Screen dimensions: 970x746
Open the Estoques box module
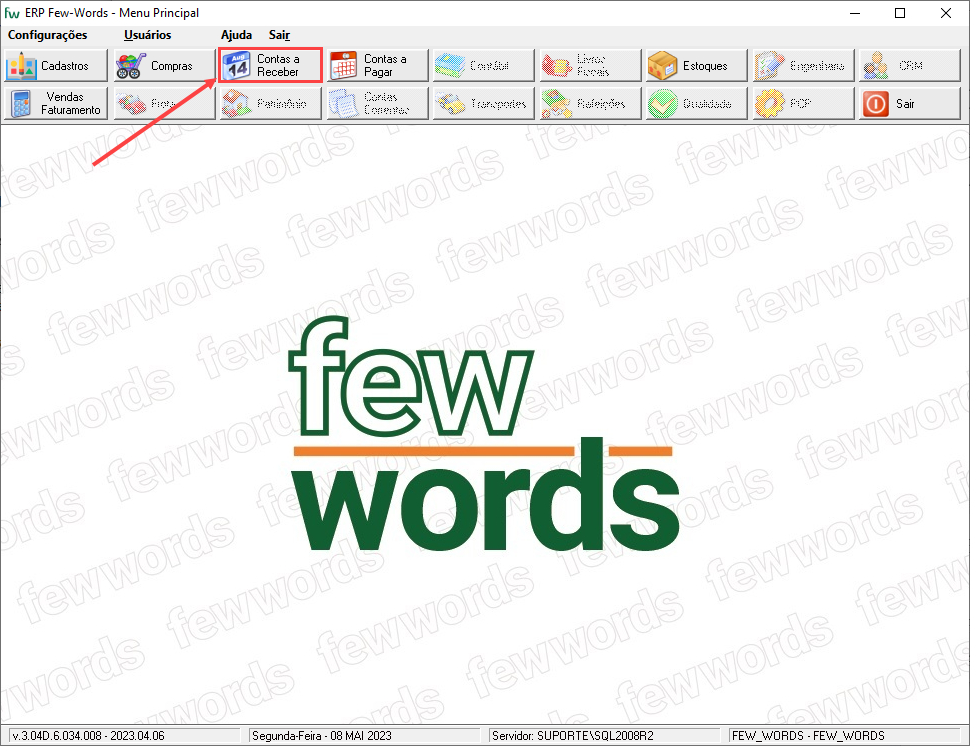point(697,66)
